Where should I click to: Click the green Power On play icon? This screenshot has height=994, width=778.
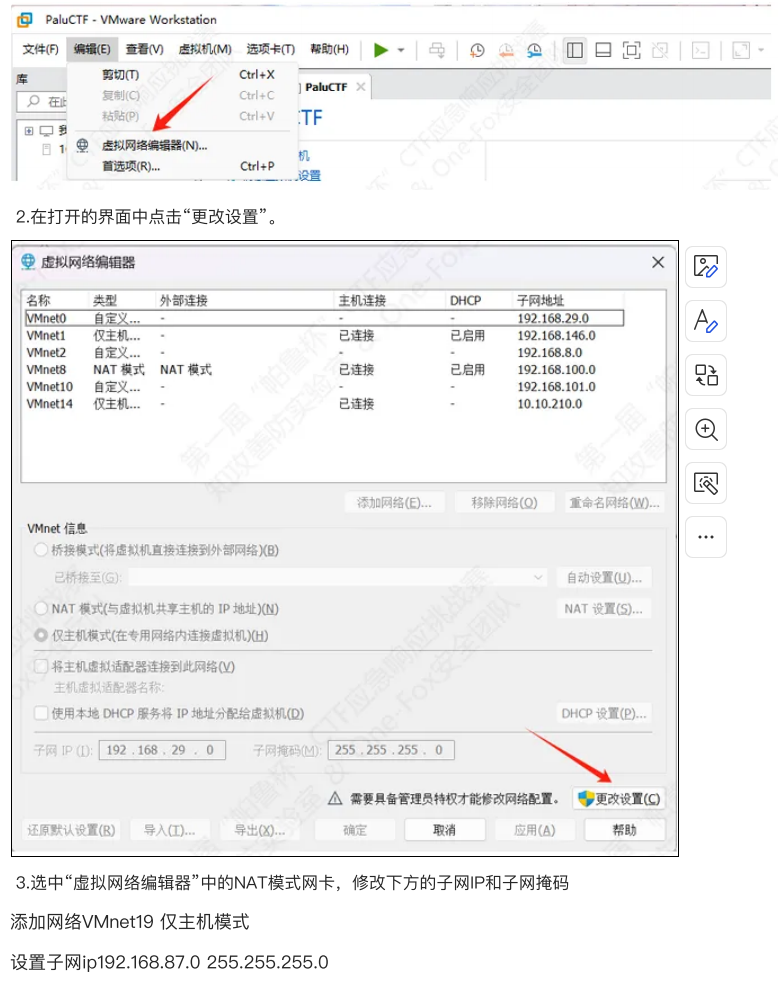click(x=381, y=49)
